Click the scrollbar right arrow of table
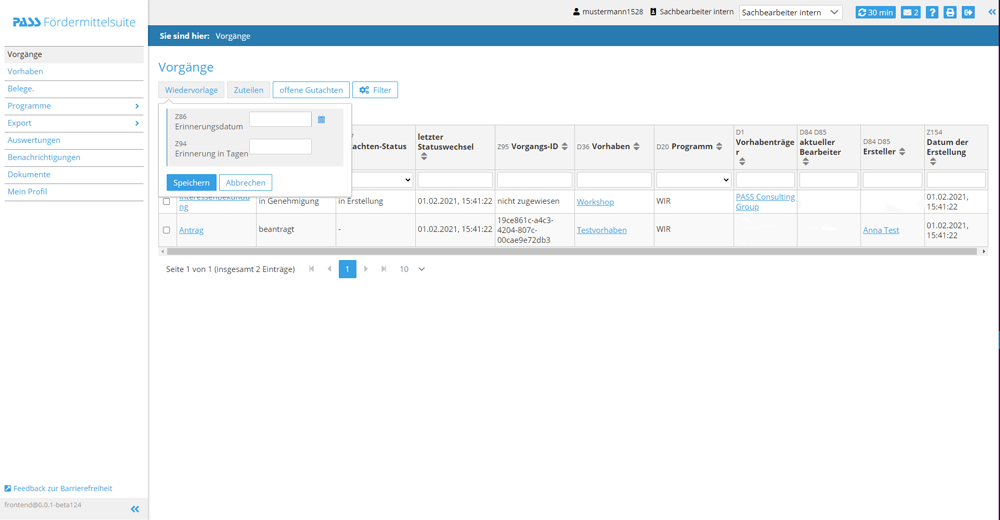The width and height of the screenshot is (1000, 520). [x=983, y=251]
